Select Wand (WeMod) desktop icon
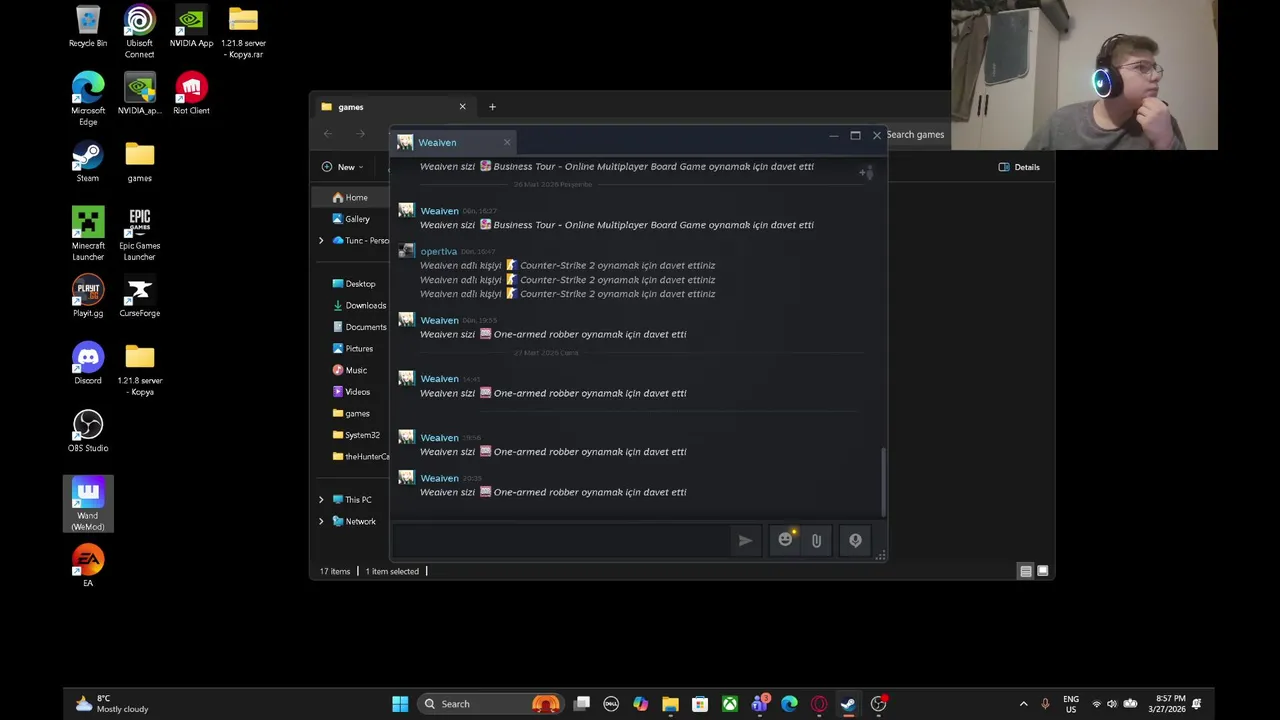1280x720 pixels. pyautogui.click(x=88, y=504)
